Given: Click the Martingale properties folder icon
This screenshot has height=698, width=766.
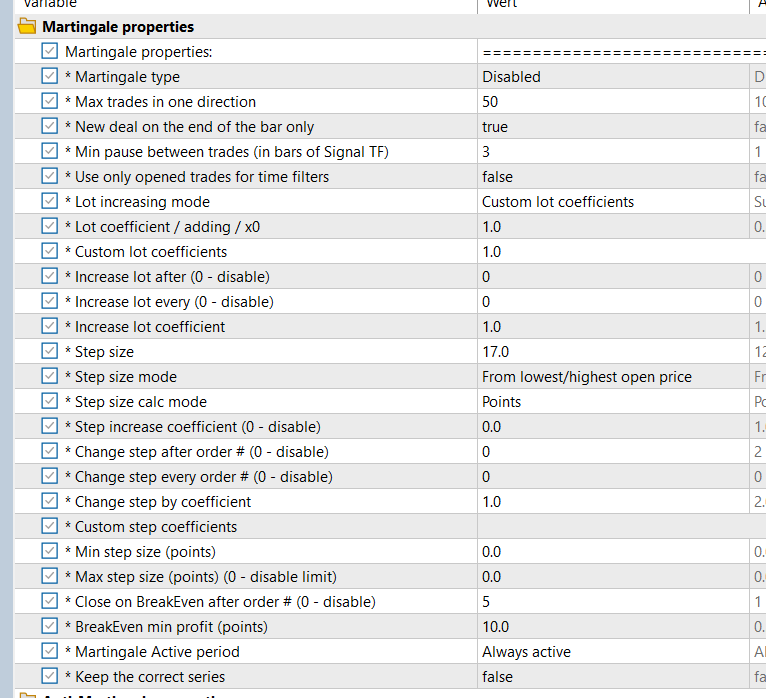Looking at the screenshot, I should point(28,27).
